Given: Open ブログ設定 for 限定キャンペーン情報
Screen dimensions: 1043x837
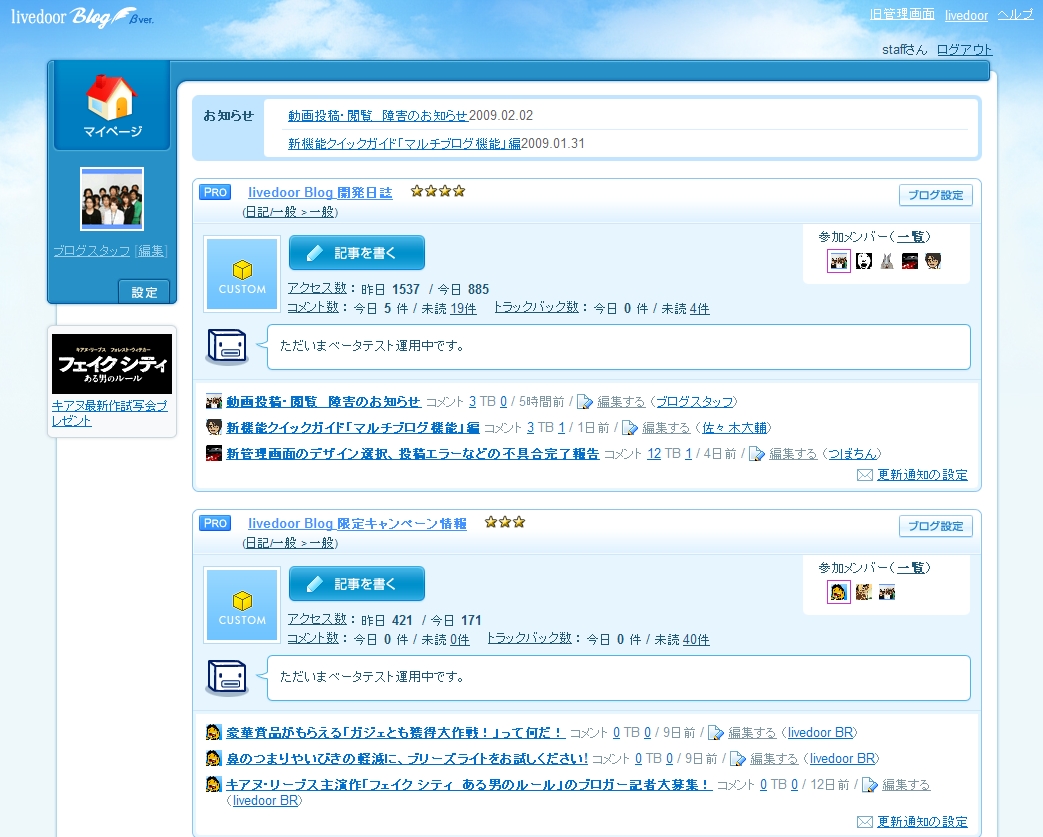Looking at the screenshot, I should [936, 526].
